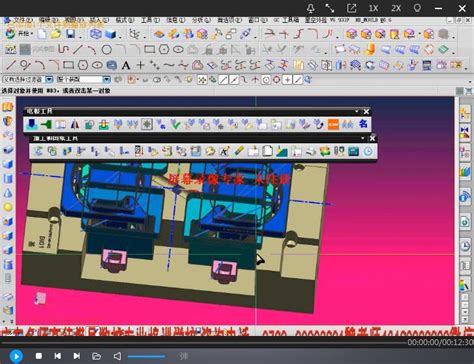
Task: Mute the video with speaker icon
Action: tap(117, 356)
